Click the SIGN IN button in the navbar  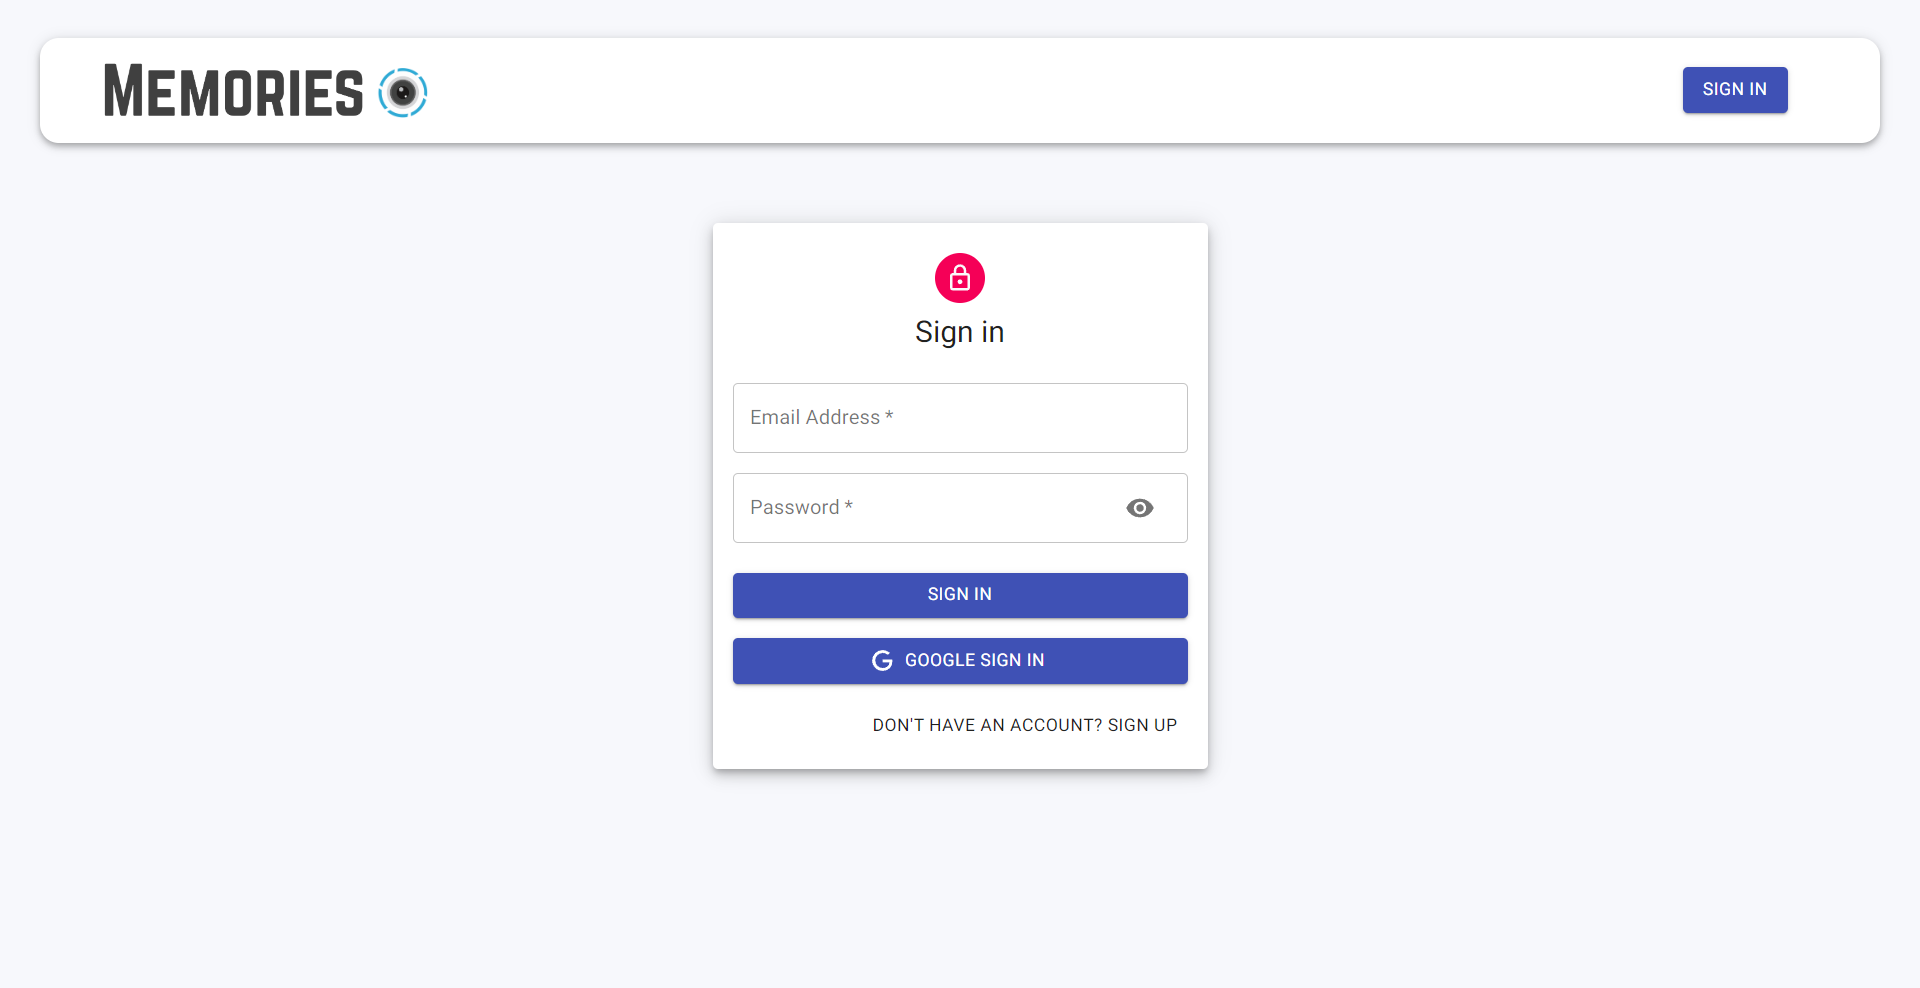(x=1734, y=90)
